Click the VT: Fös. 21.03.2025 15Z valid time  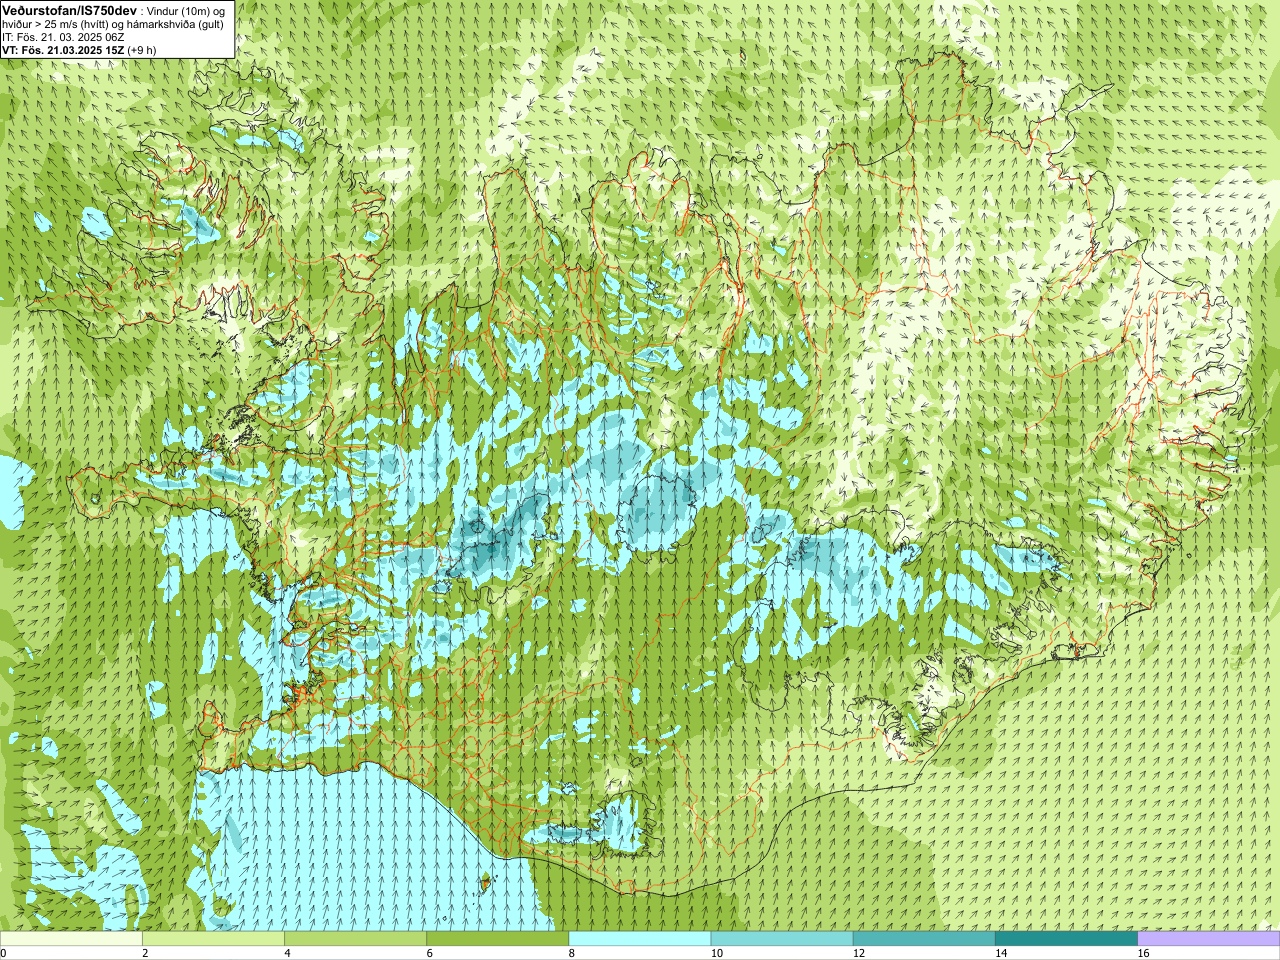coord(65,50)
